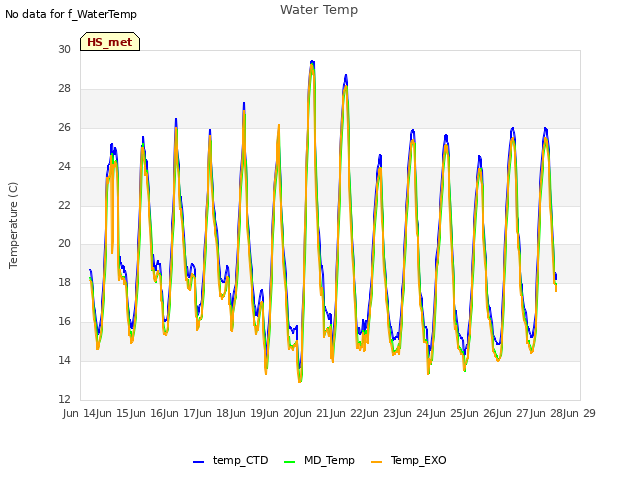Toggle the MD_Temp legend entry
Image resolution: width=640 pixels, height=480 pixels.
coord(319,460)
